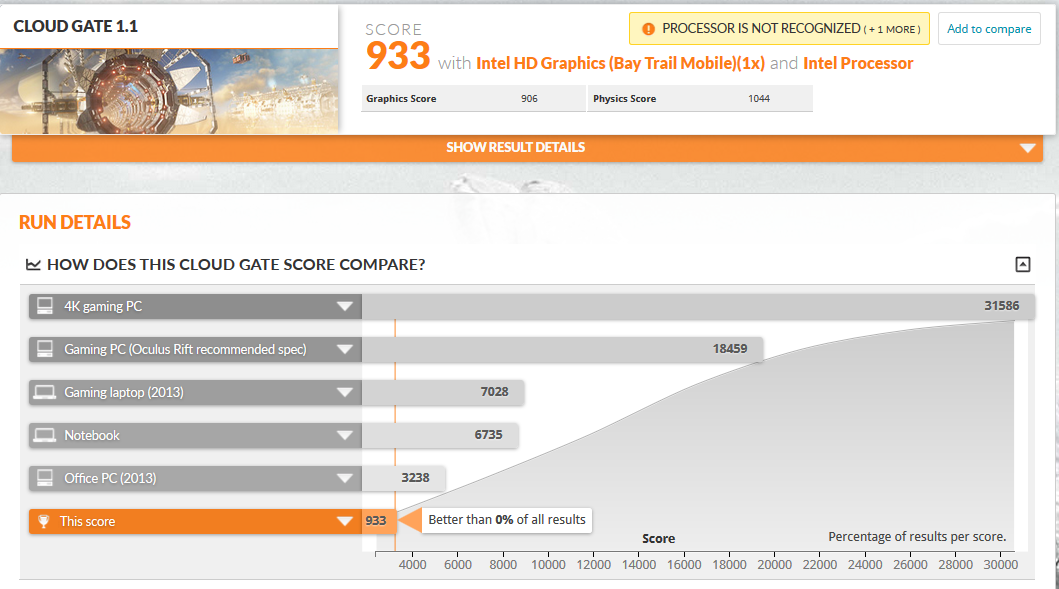Click the white arrow on Show Result Details bar

(x=1027, y=148)
